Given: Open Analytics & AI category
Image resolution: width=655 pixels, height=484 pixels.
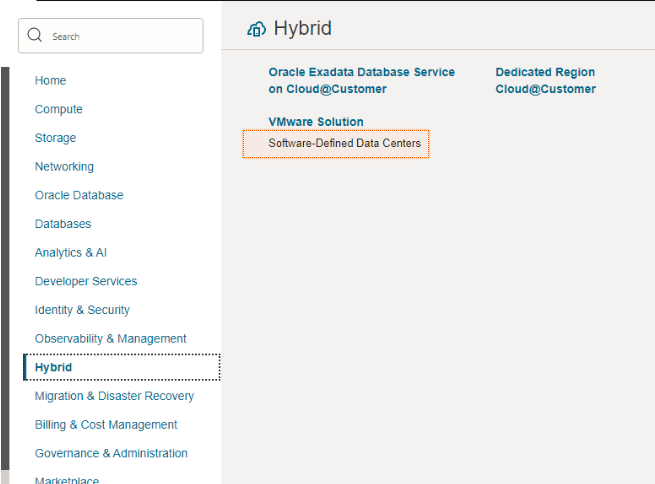Looking at the screenshot, I should point(71,253).
